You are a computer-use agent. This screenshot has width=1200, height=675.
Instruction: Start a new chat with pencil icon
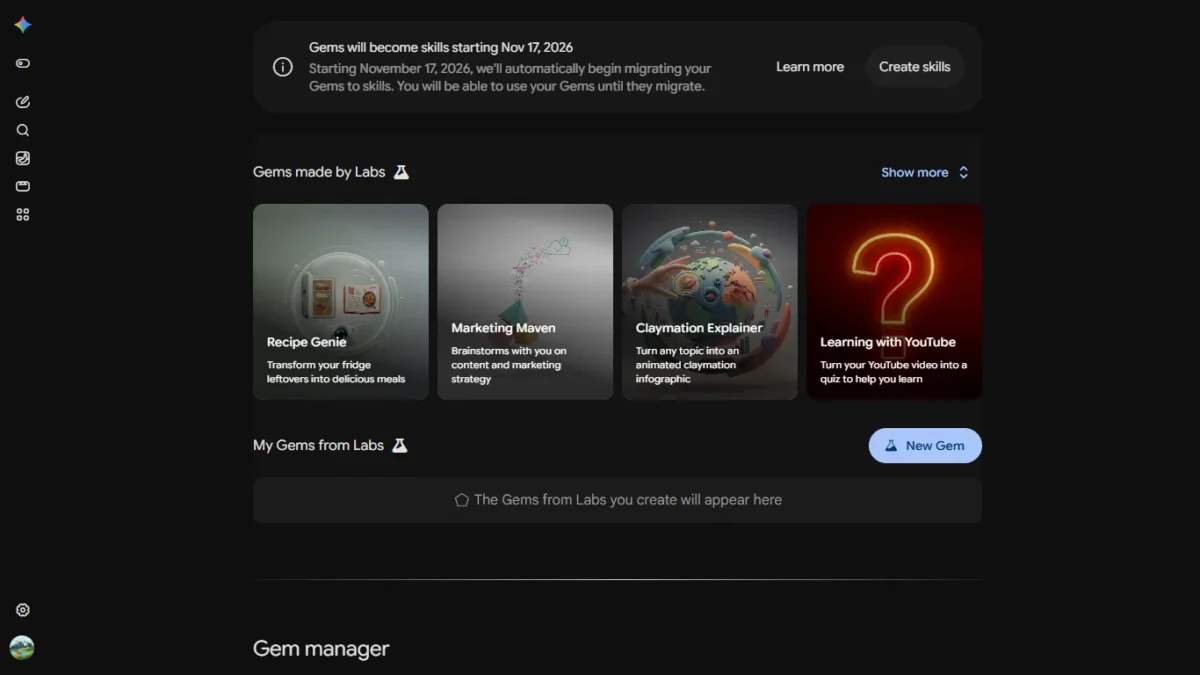(x=22, y=101)
